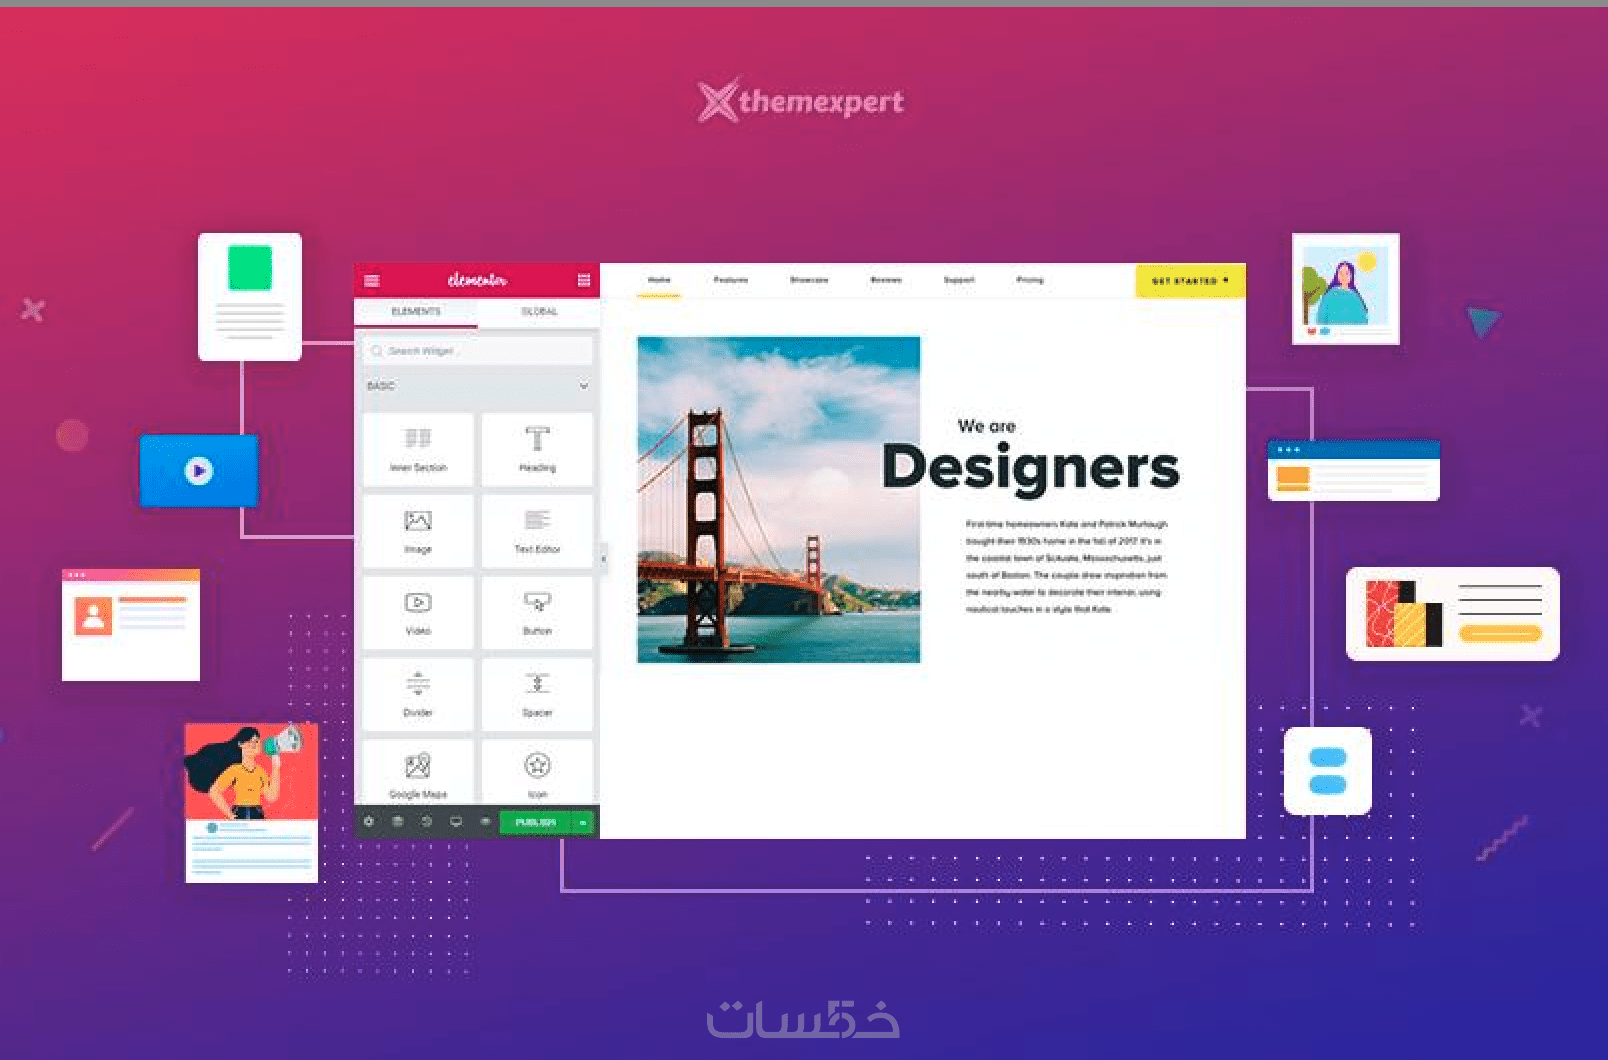Open the save options arrow beside Publish
Screen dimensions: 1608x1060
[583, 822]
